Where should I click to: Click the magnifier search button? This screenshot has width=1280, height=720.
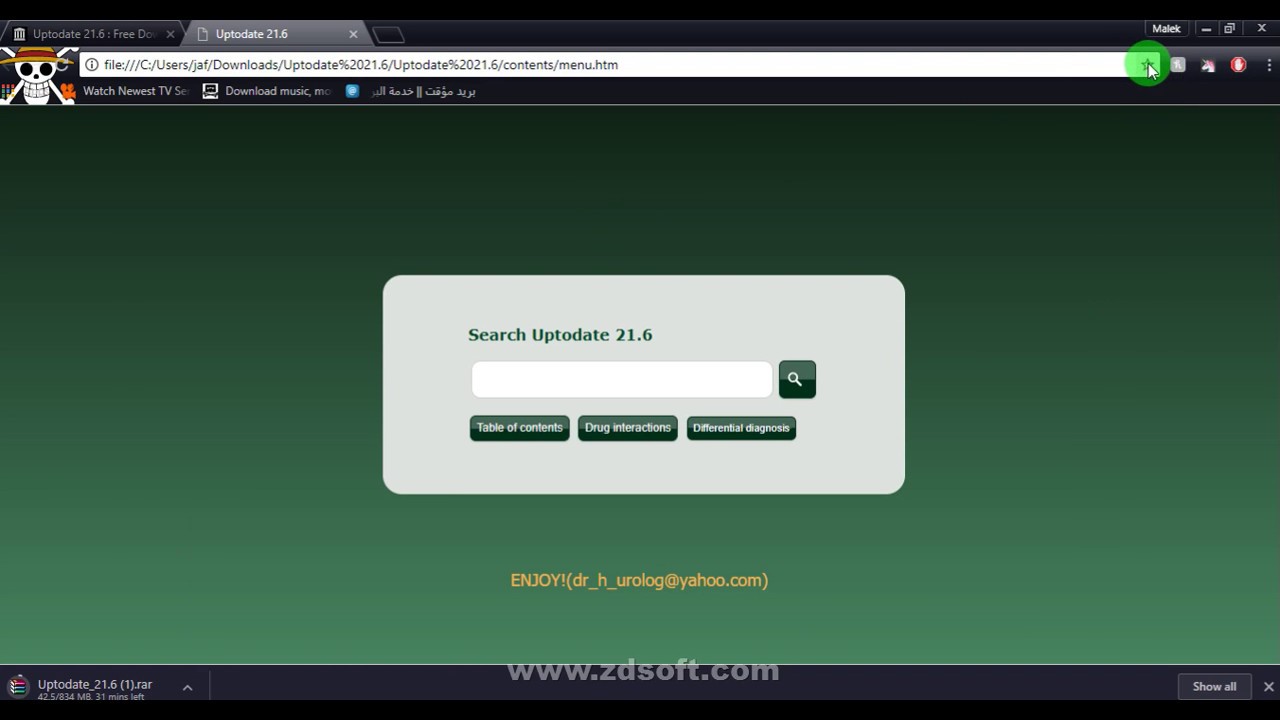click(x=797, y=379)
